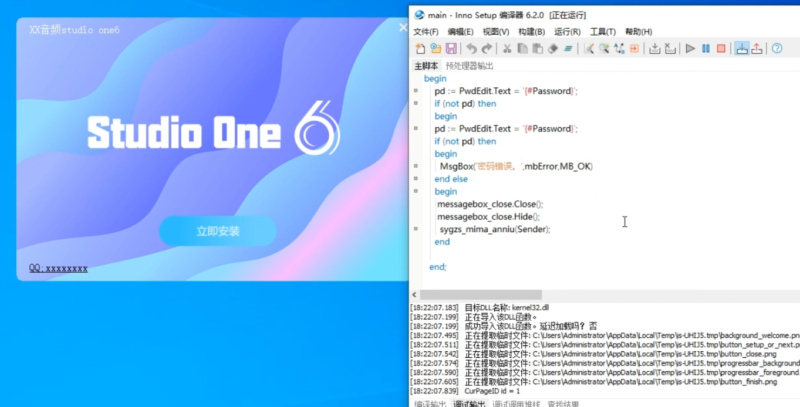Click the Copy toolbar icon
This screenshot has height=407, width=800.
point(522,48)
